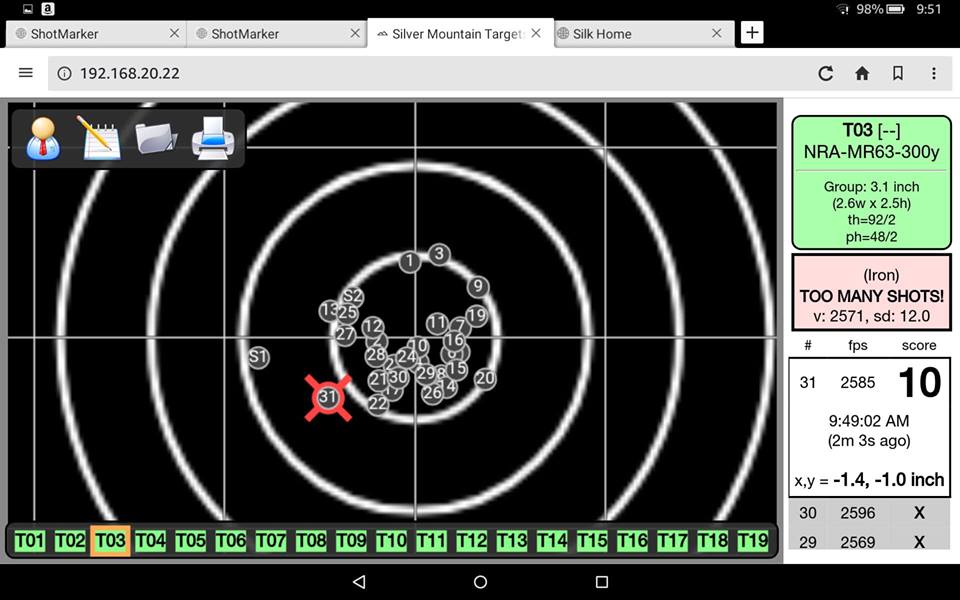Click shot marker 9 on target

(478, 286)
